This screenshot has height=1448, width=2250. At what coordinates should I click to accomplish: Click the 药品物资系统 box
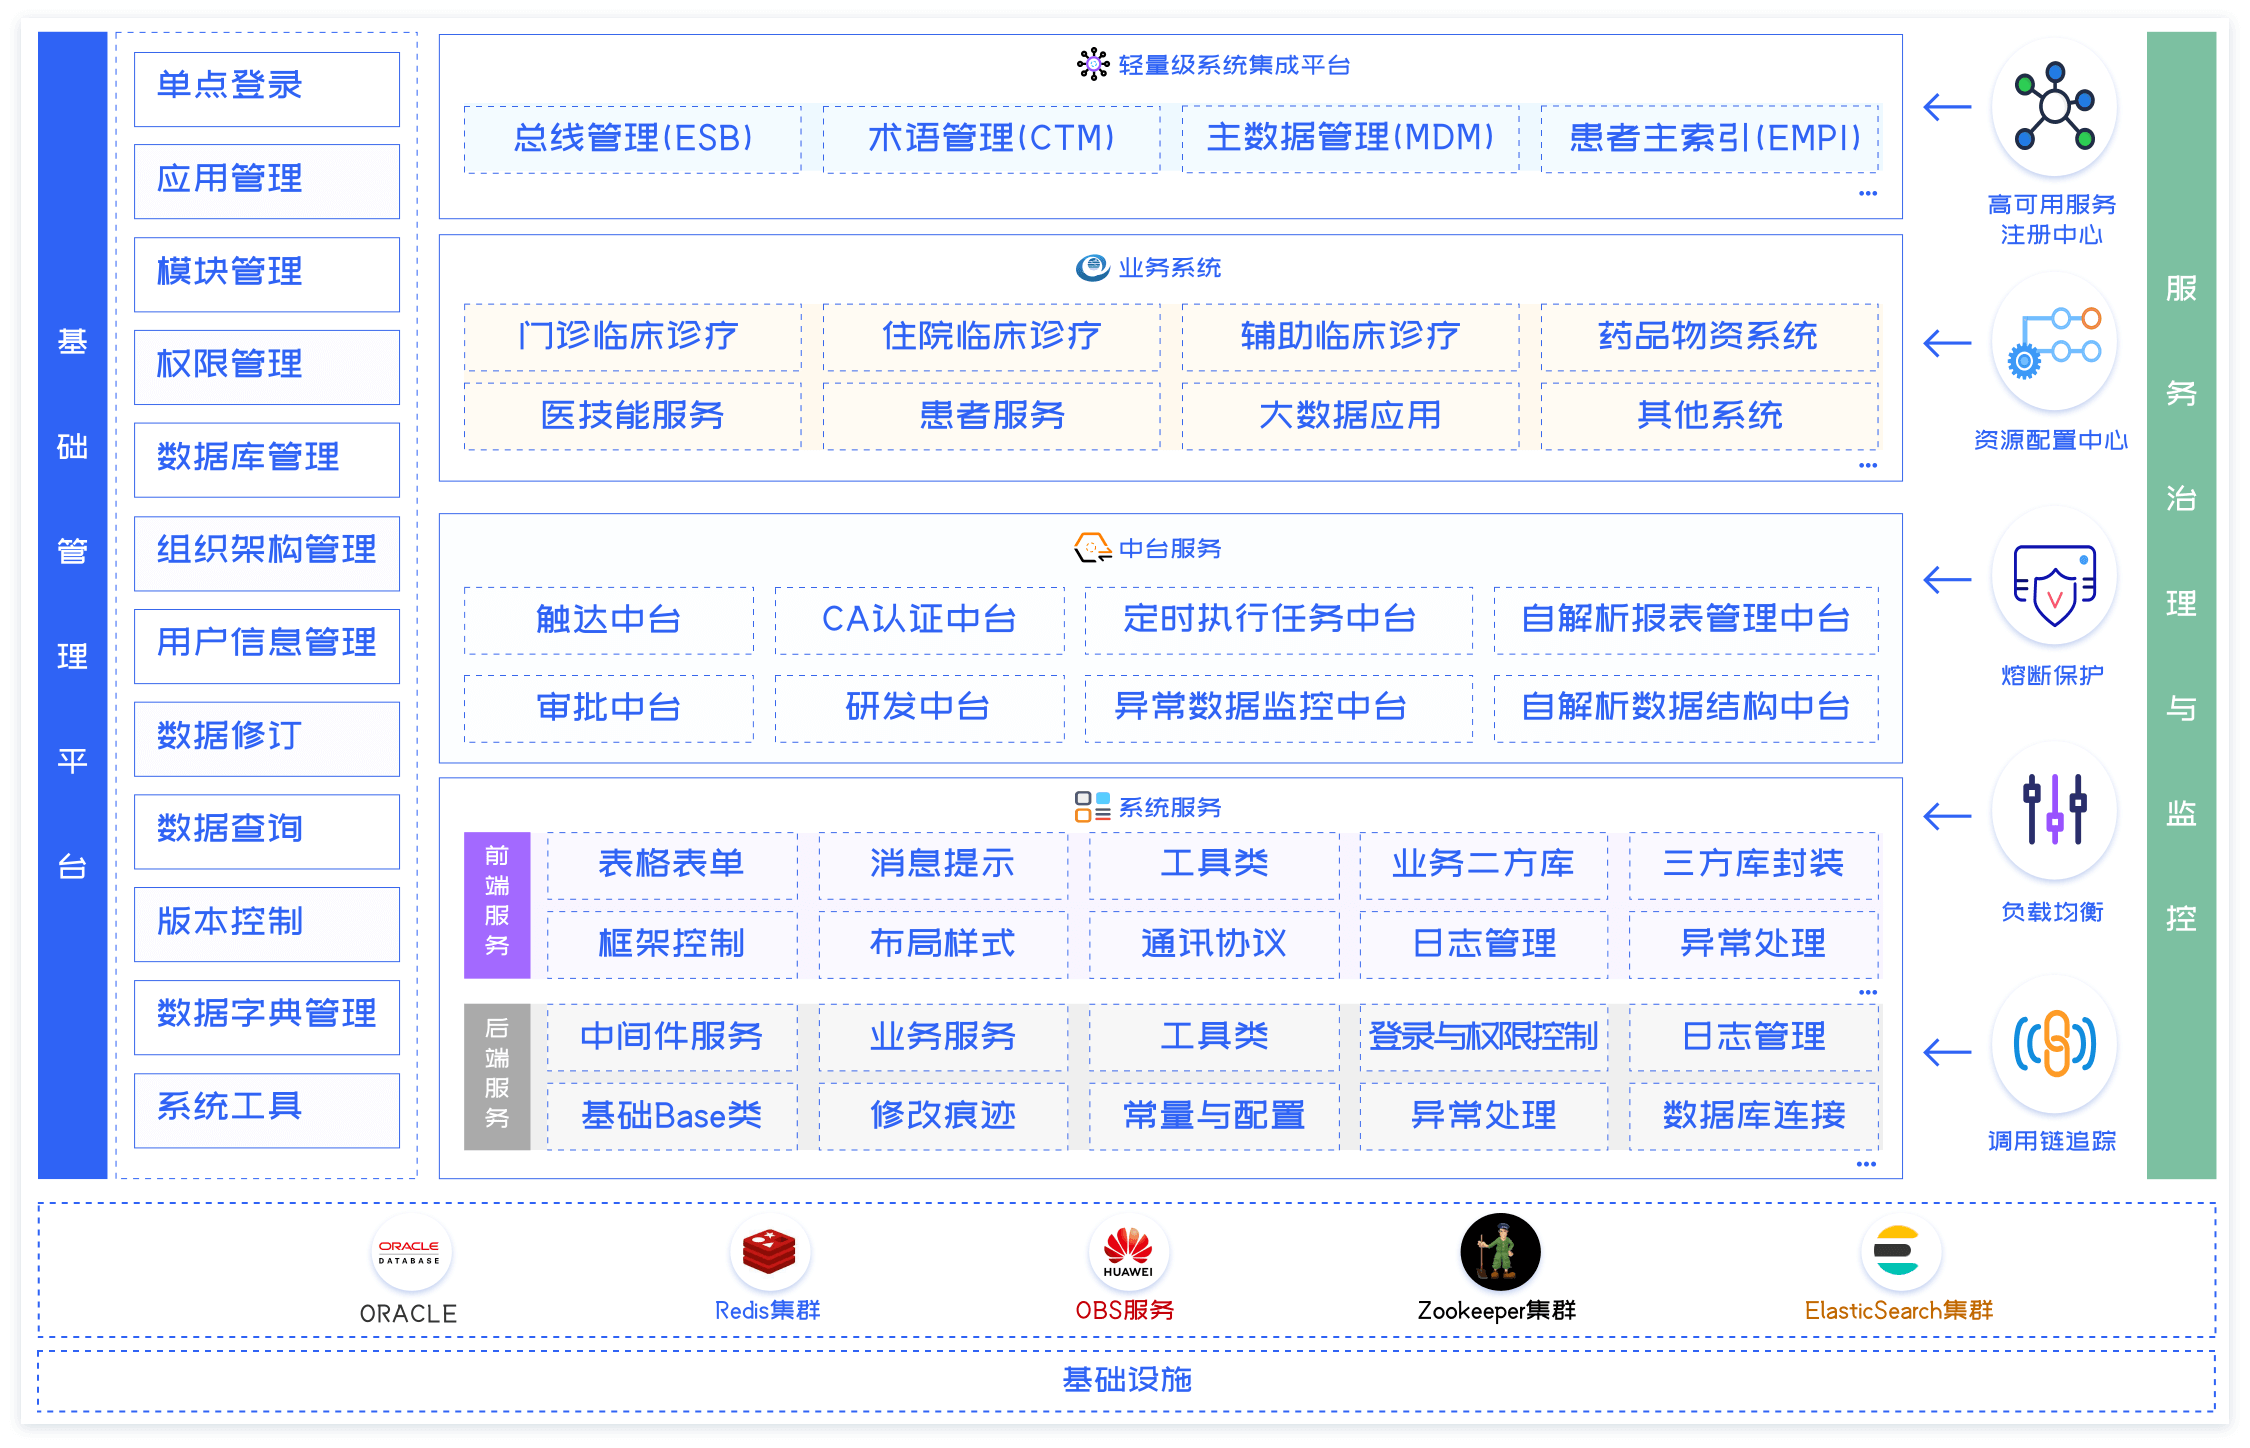tap(1710, 337)
